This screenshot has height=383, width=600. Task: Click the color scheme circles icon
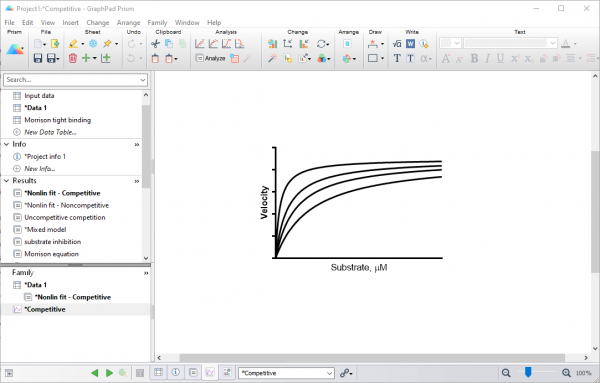[x=322, y=58]
